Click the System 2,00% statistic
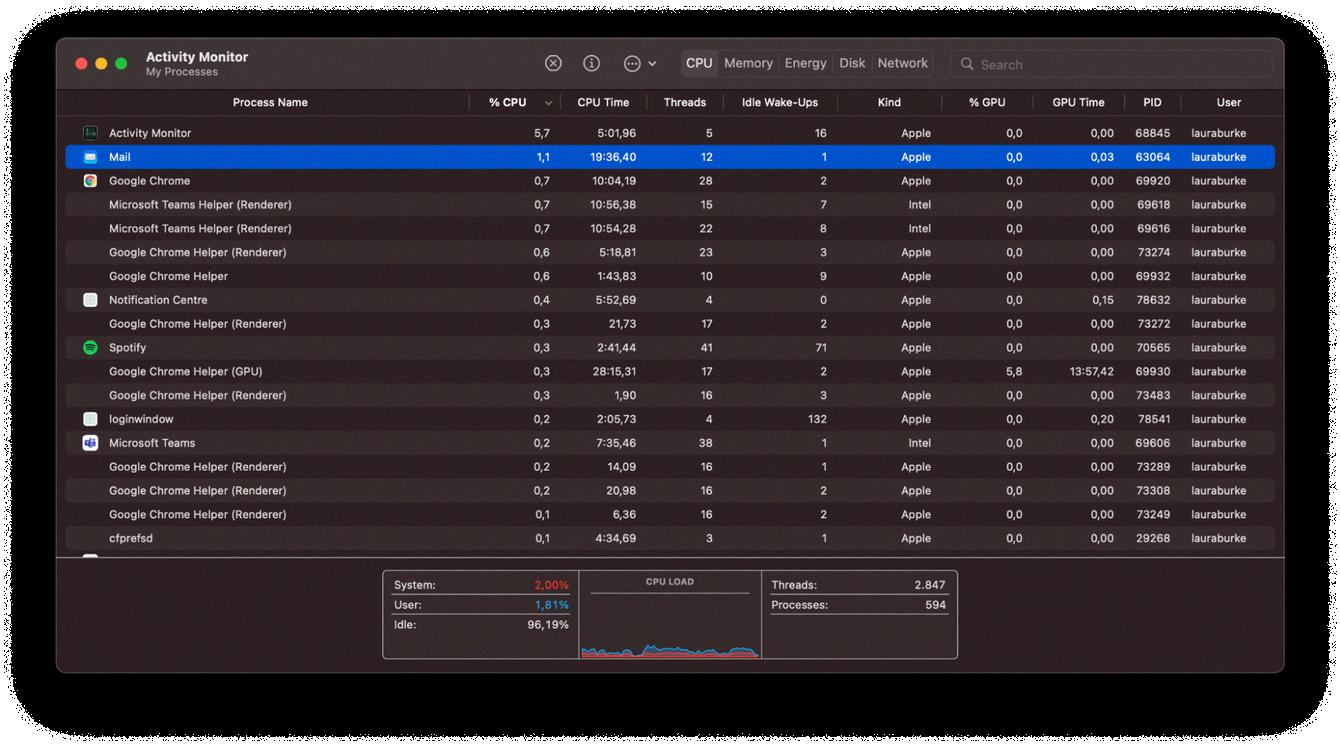Image resolution: width=1340 pixels, height=747 pixels. [x=481, y=585]
